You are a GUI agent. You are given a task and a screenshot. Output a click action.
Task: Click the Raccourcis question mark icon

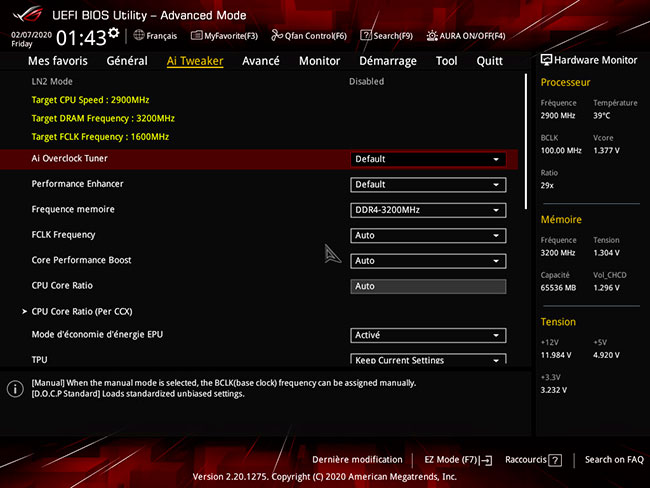pyautogui.click(x=555, y=460)
